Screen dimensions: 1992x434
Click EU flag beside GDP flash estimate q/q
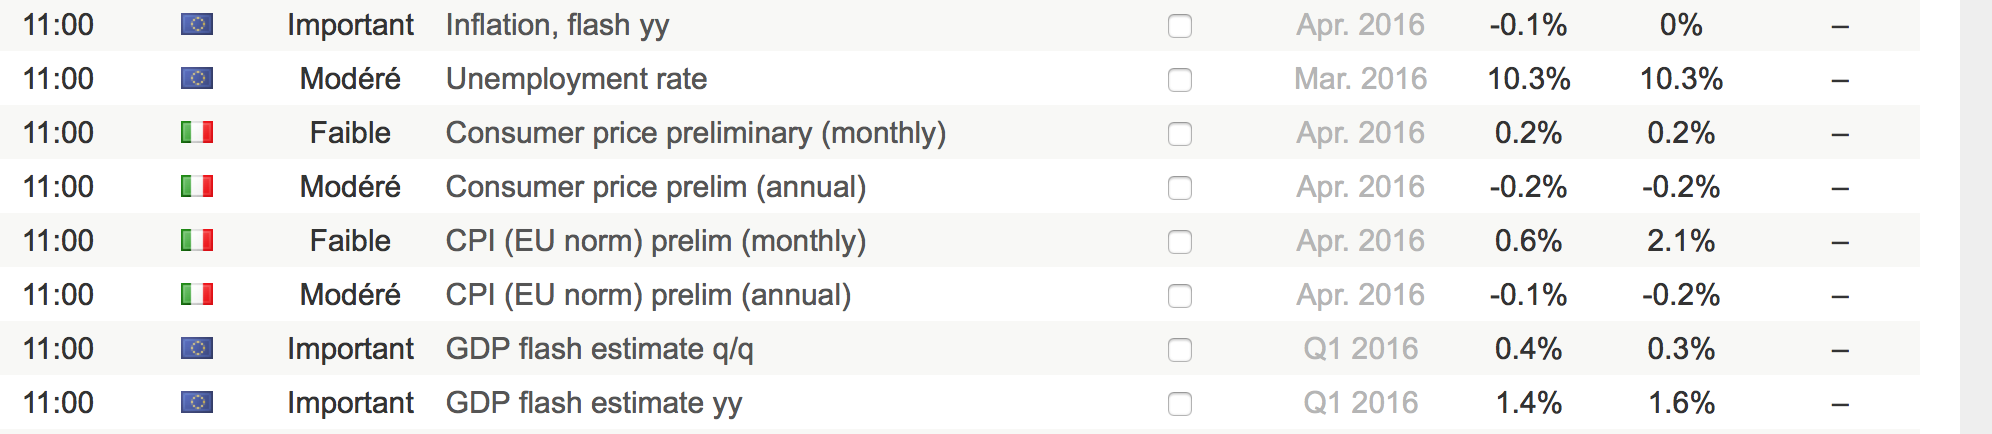[x=197, y=348]
